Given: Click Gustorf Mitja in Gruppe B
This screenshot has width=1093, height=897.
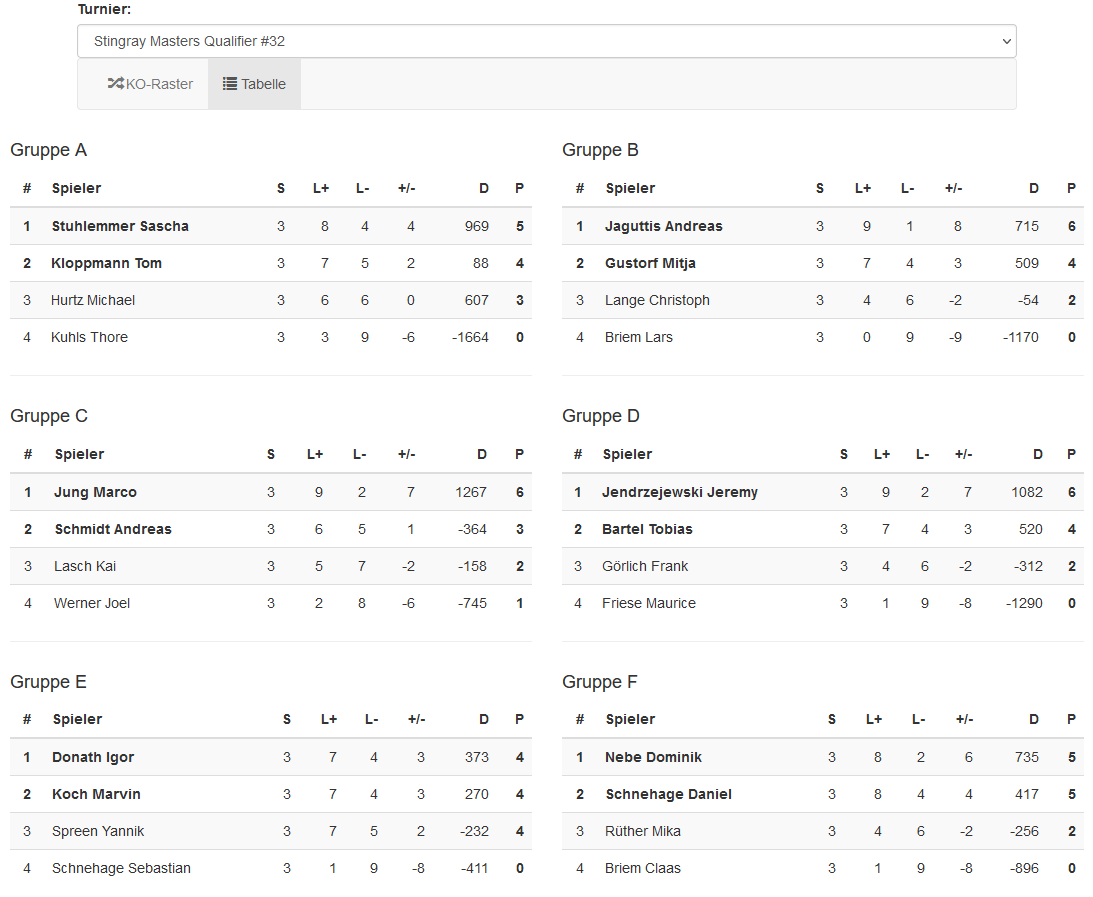Looking at the screenshot, I should click(x=650, y=263).
